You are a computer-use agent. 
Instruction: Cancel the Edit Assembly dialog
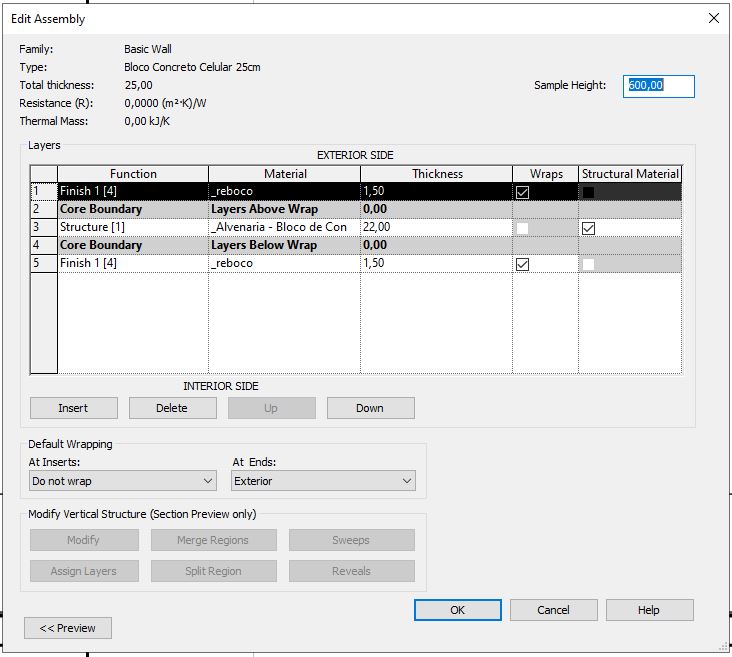click(x=554, y=610)
